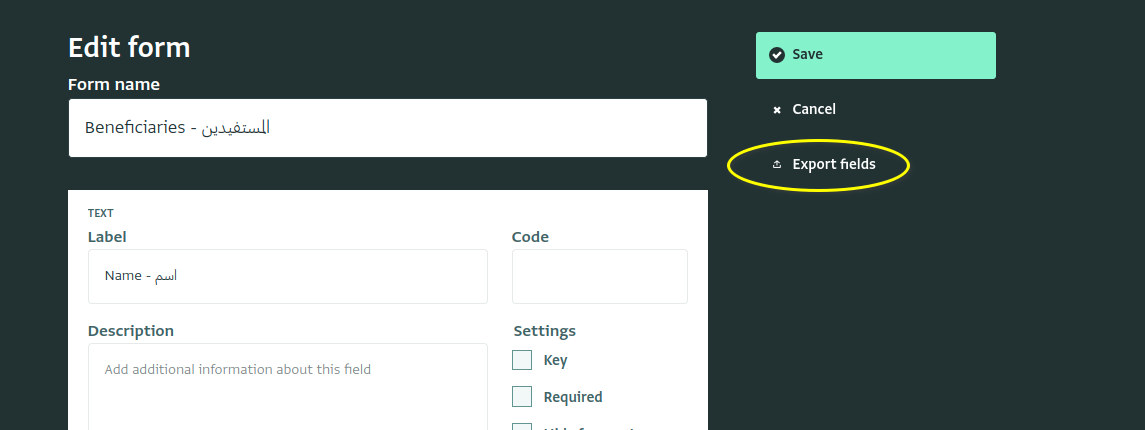Click the checkmark icon on the Save button
The image size is (1145, 430).
[x=777, y=55]
